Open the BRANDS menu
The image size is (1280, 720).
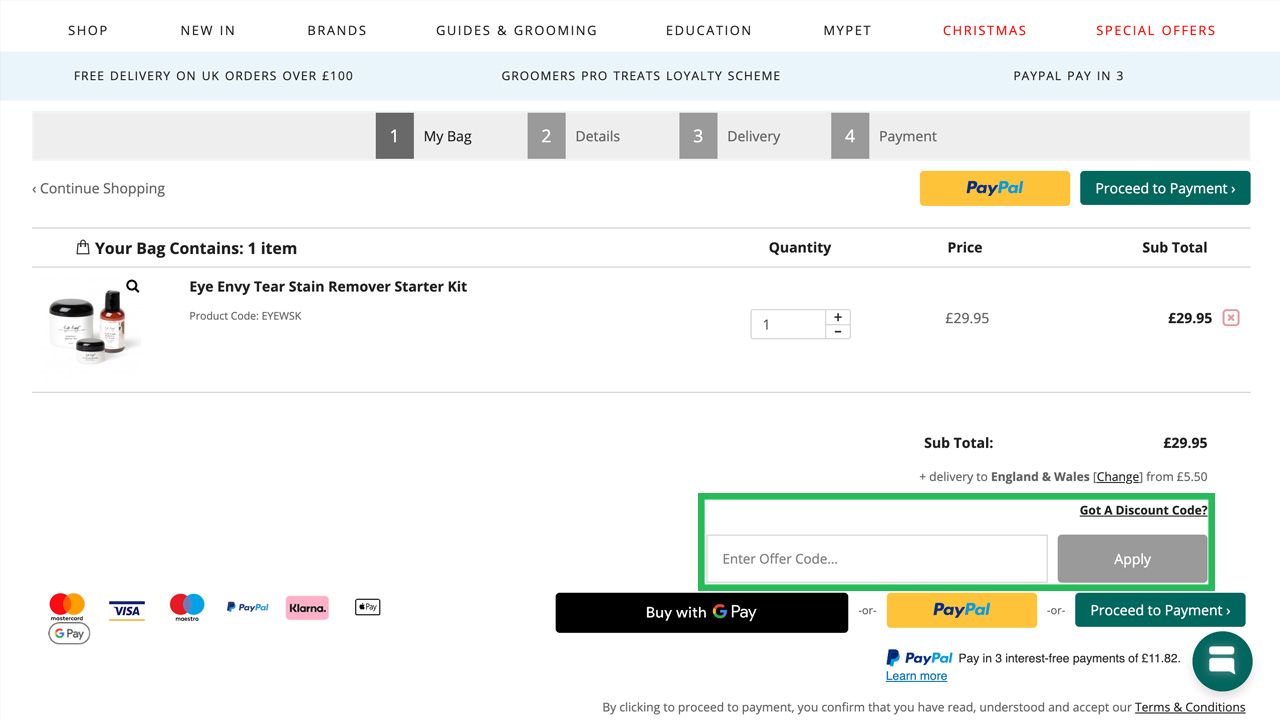337,30
